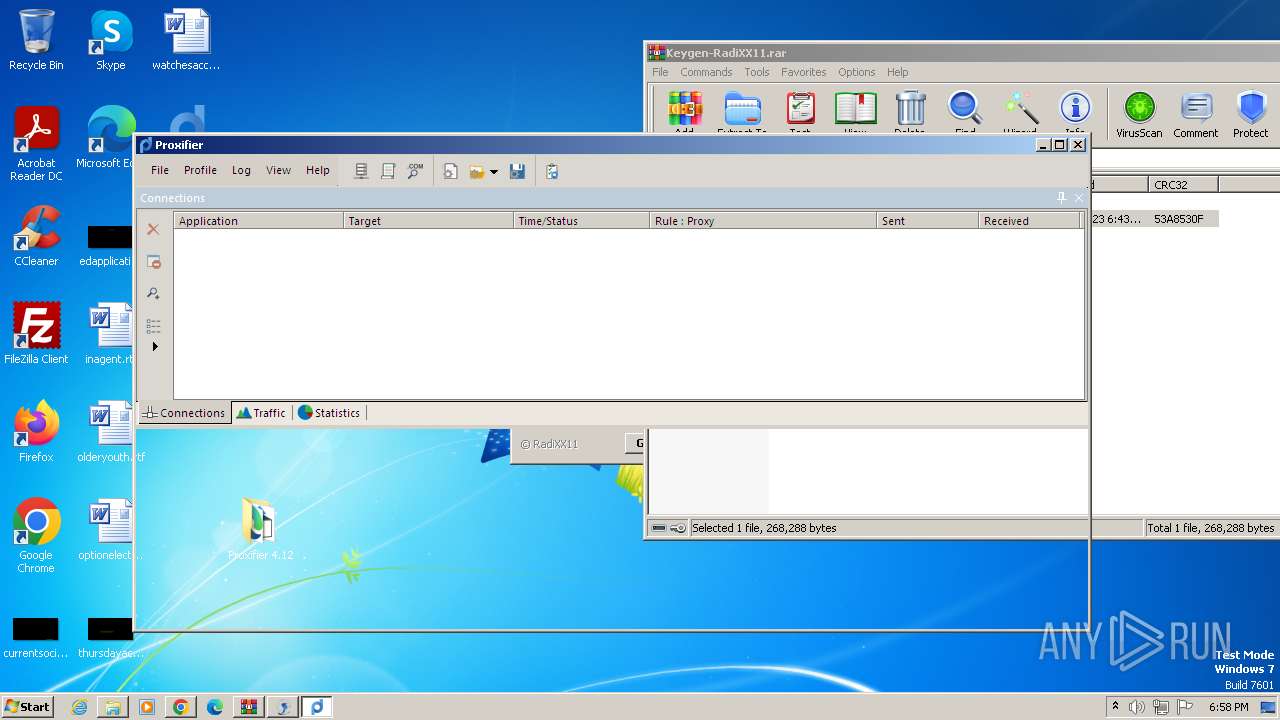Click the VirusScan icon in WinRAR
Viewport: 1280px width, 720px height.
[x=1139, y=114]
